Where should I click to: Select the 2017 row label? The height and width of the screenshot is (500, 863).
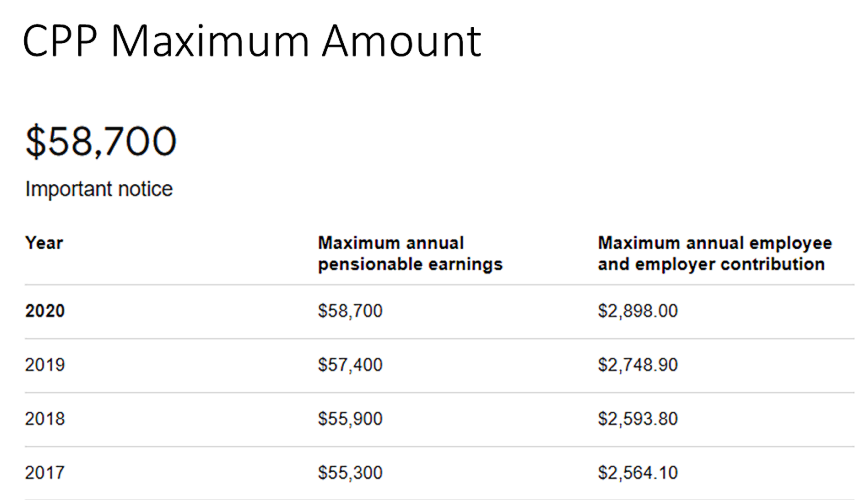coord(45,473)
